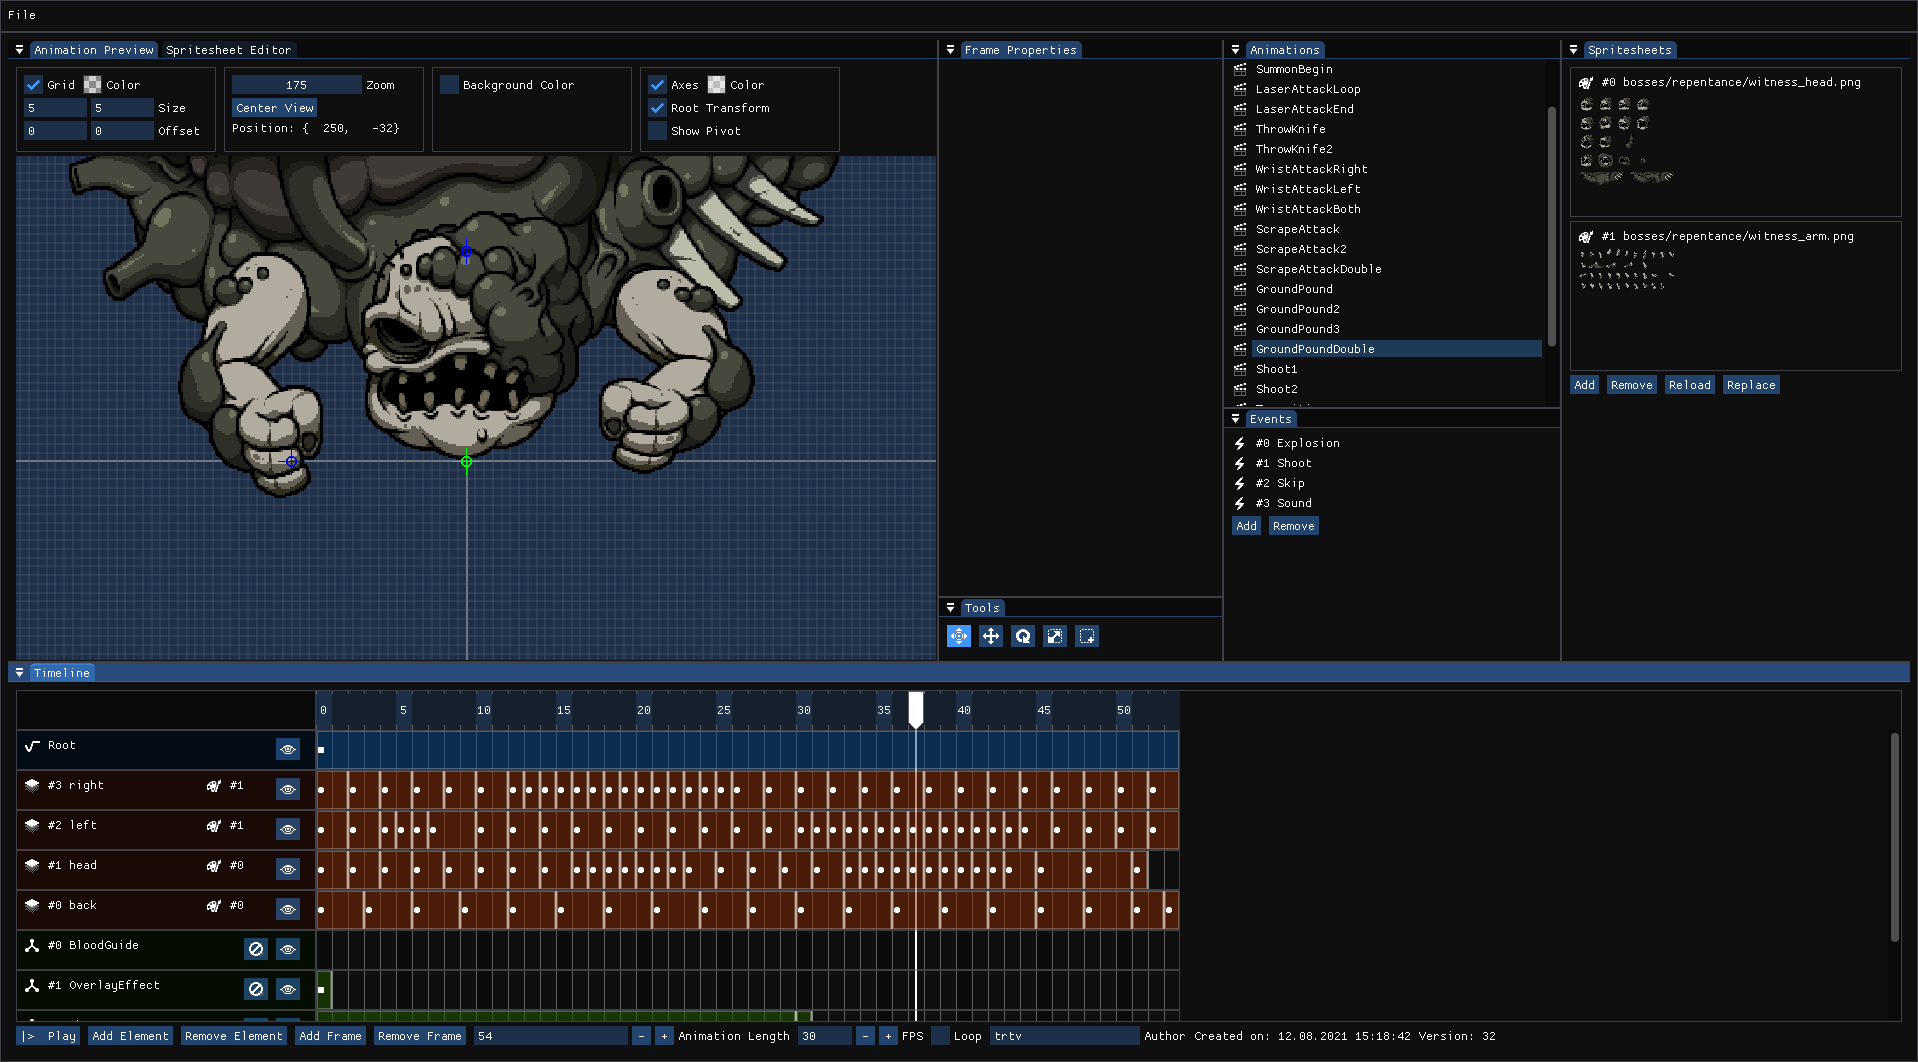Click the Reload spritesheet button
1918x1062 pixels.
point(1689,385)
